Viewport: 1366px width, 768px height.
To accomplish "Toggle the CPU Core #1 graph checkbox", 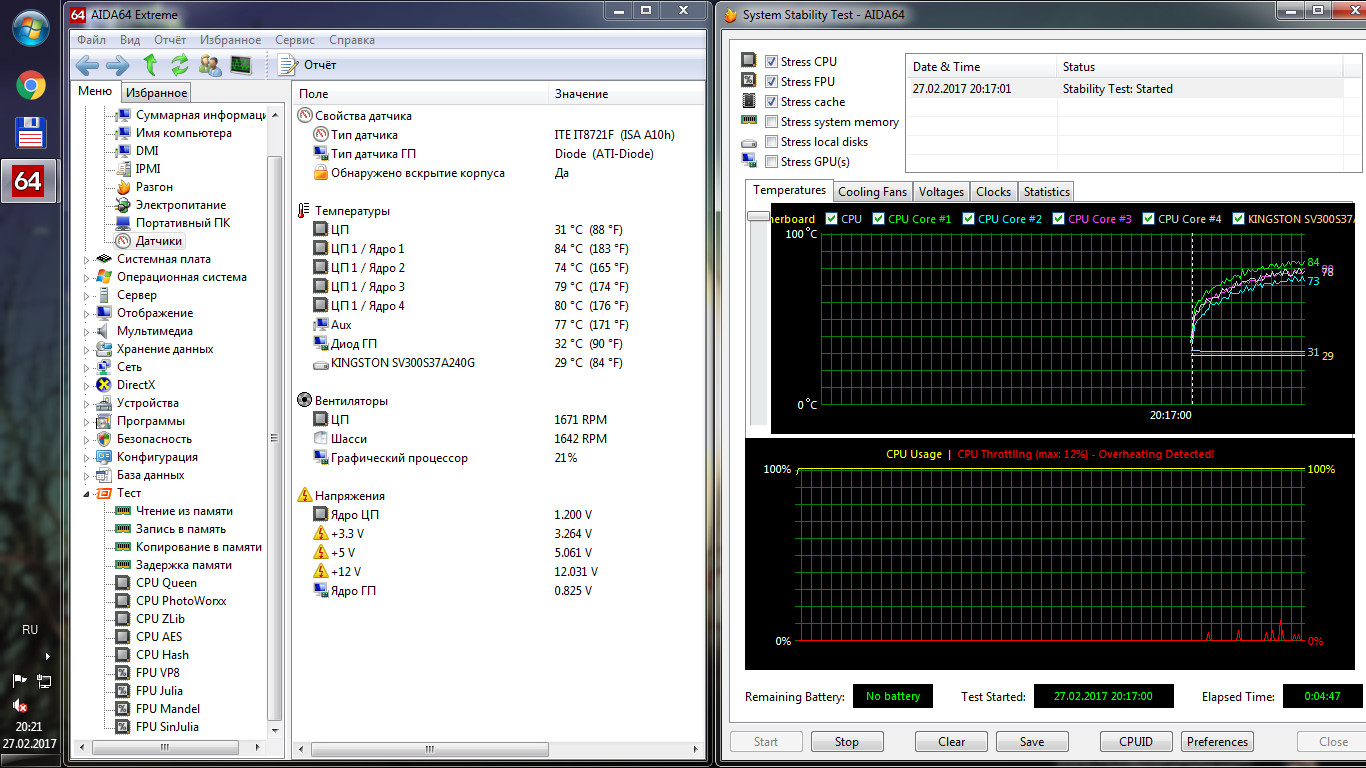I will pyautogui.click(x=878, y=219).
